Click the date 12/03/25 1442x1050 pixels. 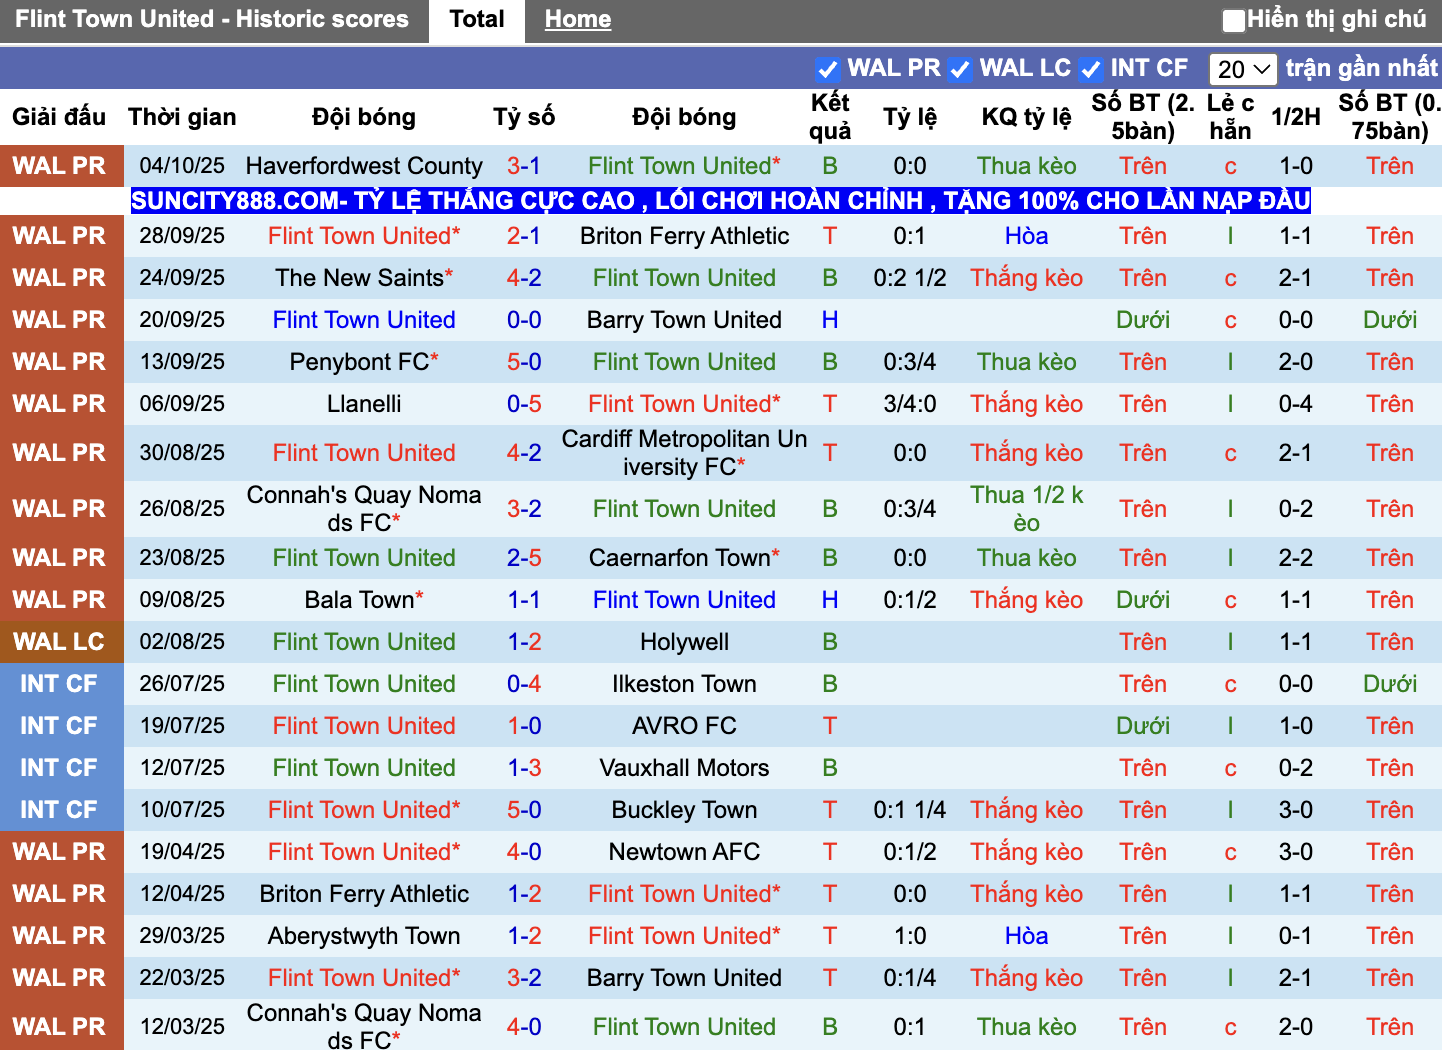tap(182, 1027)
